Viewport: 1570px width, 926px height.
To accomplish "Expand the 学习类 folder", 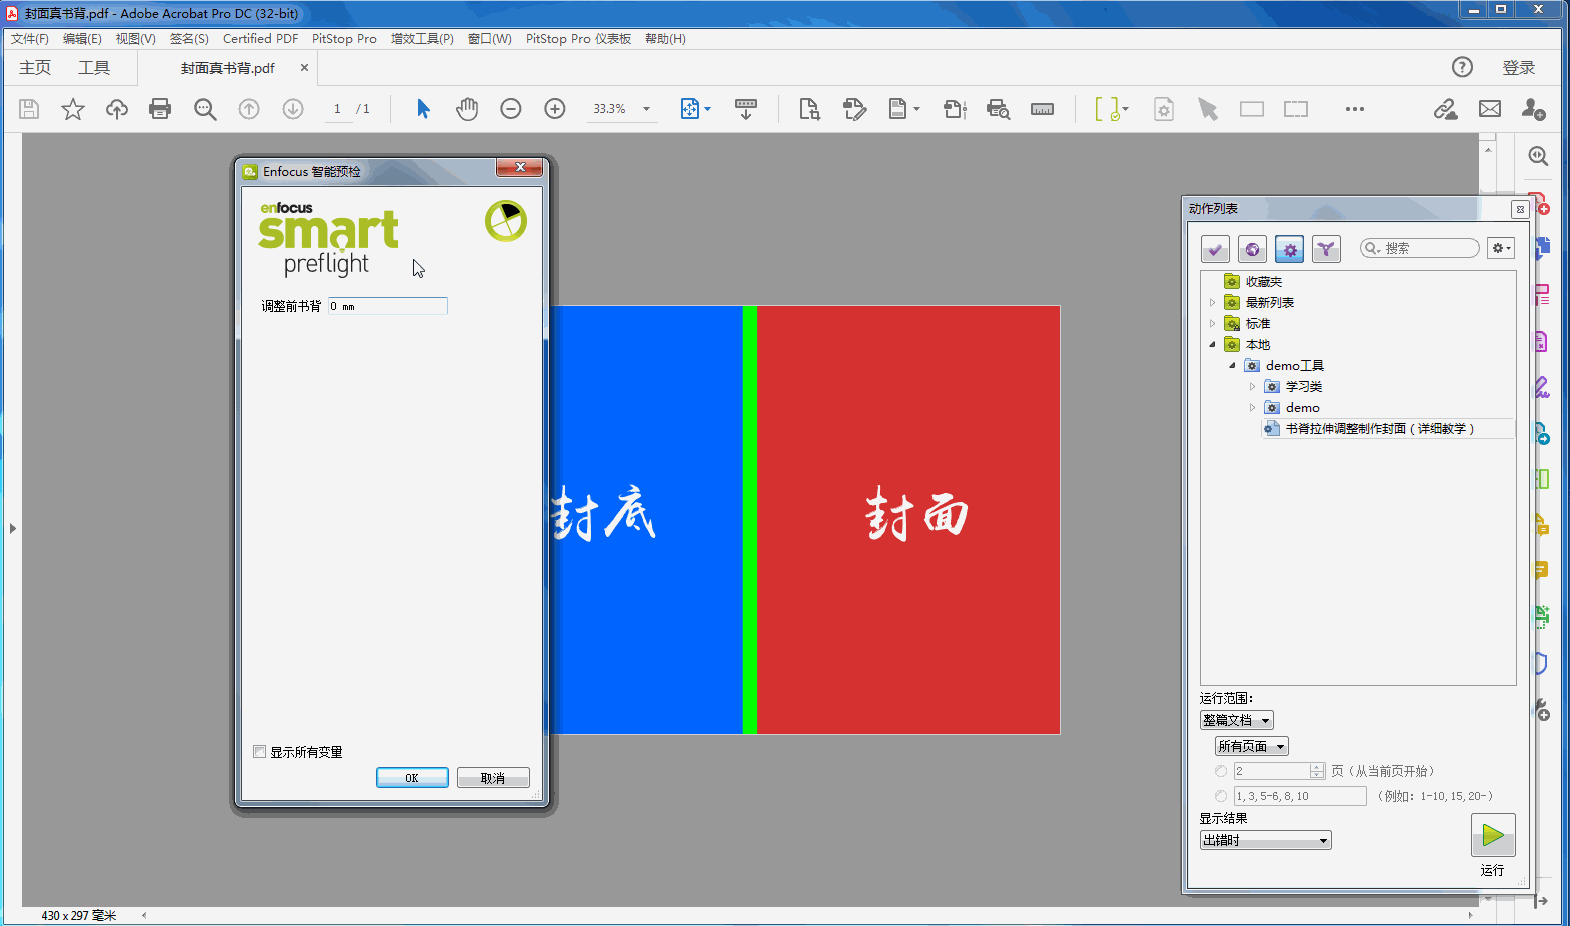I will [x=1252, y=387].
